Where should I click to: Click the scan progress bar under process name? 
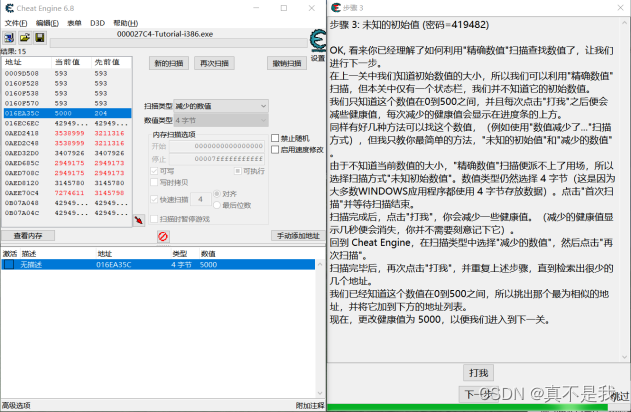[178, 43]
